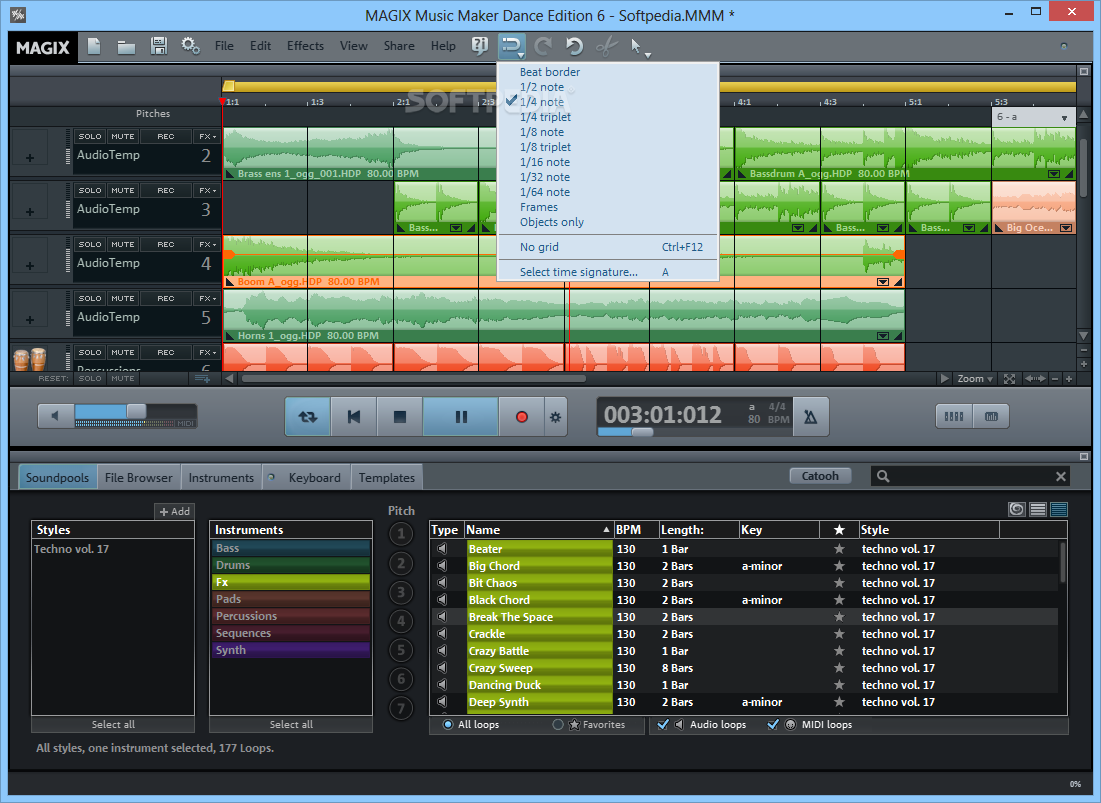
Task: Mark Big Chord as a favorite star
Action: [x=839, y=566]
